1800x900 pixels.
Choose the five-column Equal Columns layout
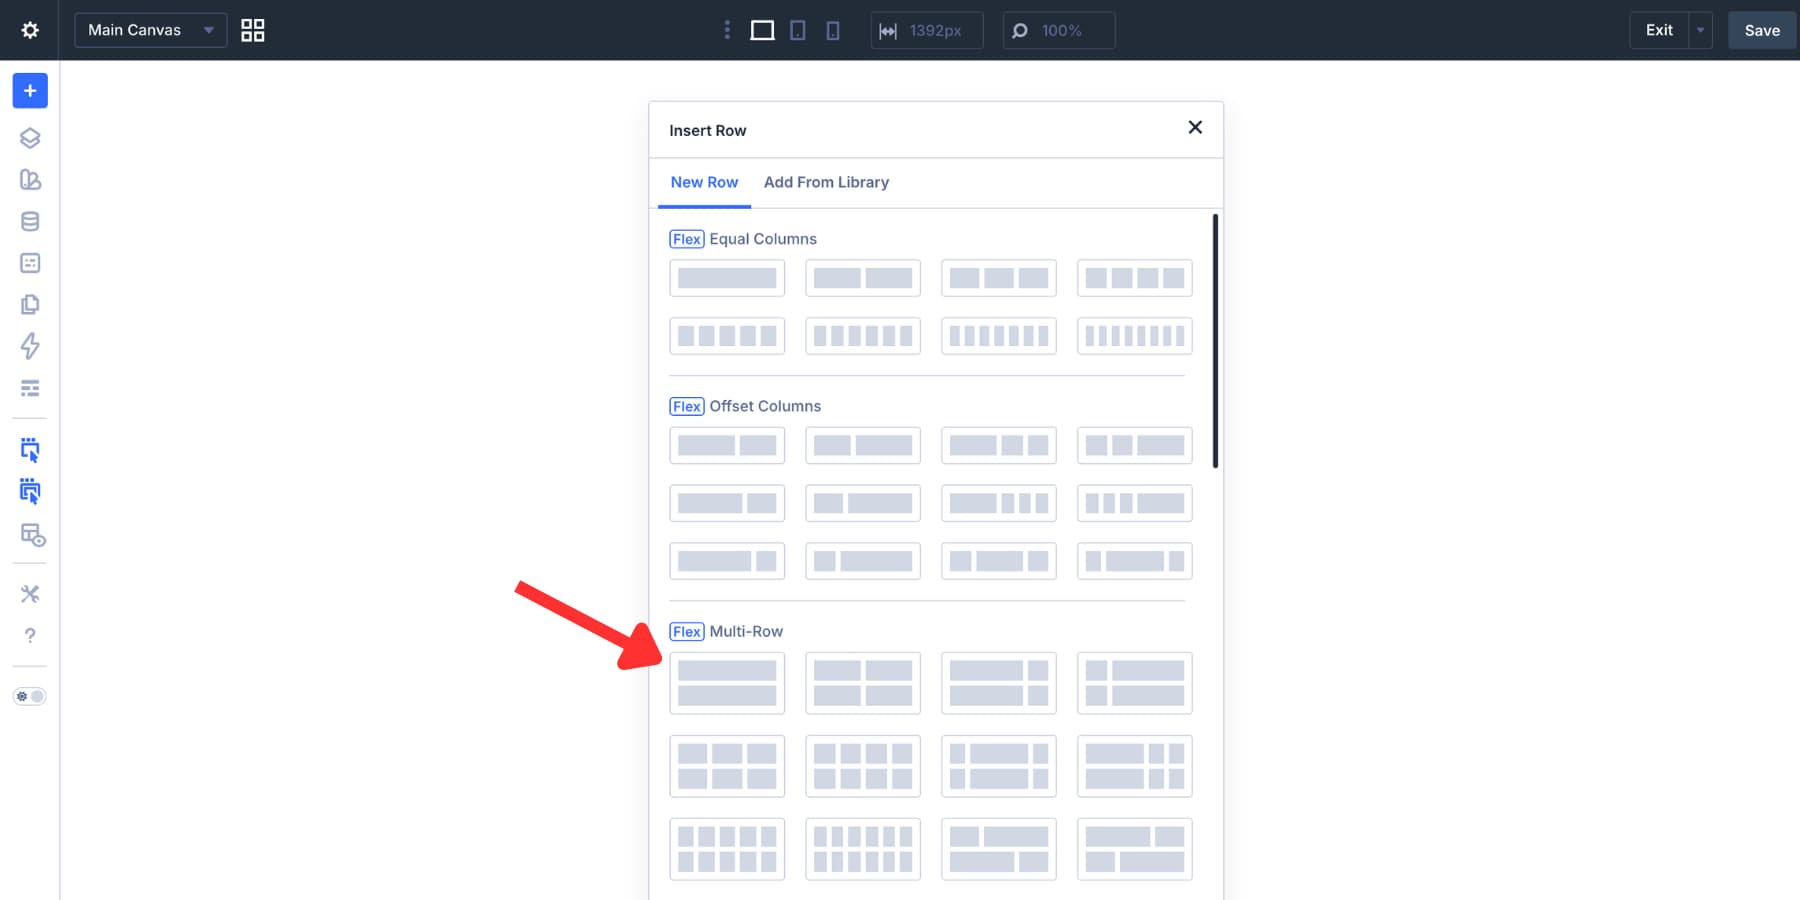[x=727, y=336]
